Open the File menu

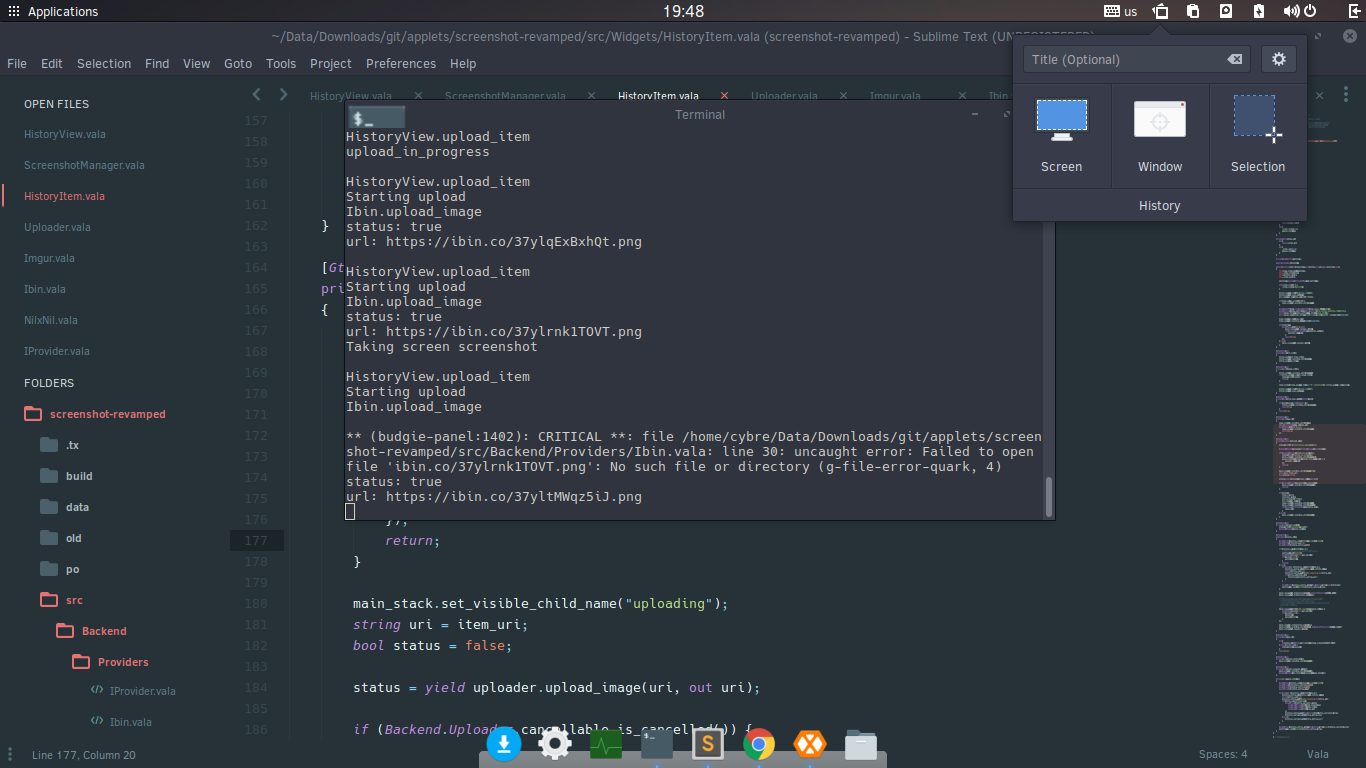(x=17, y=63)
